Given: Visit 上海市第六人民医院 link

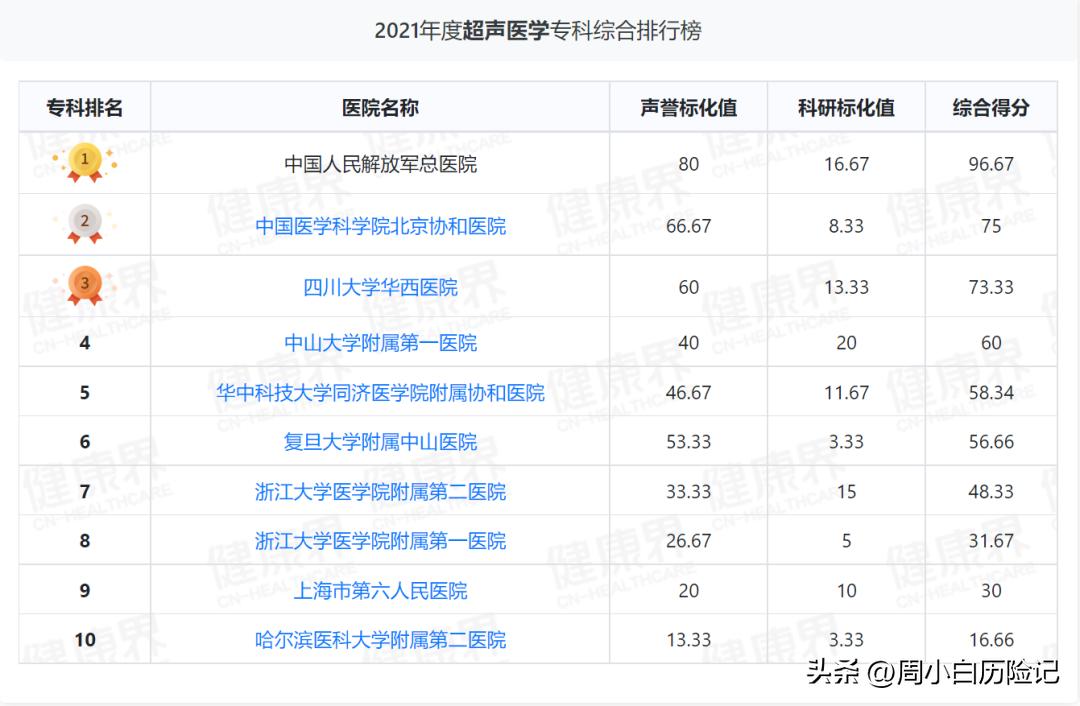Looking at the screenshot, I should 380,591.
